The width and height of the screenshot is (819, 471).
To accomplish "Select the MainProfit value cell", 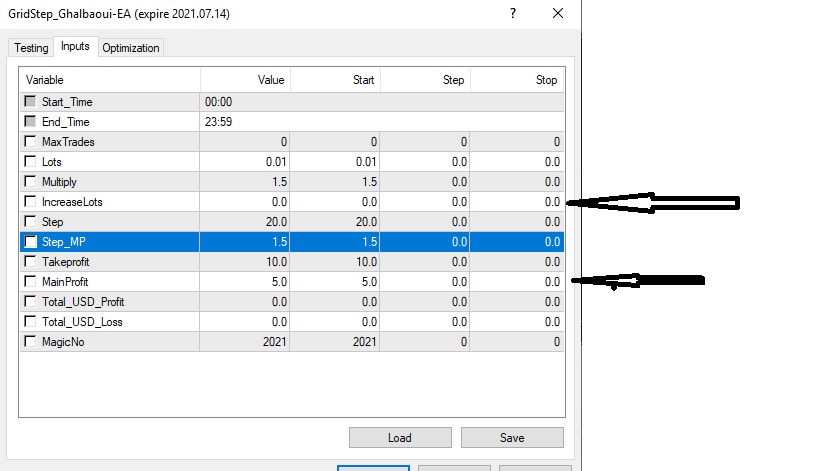I will pyautogui.click(x=245, y=282).
